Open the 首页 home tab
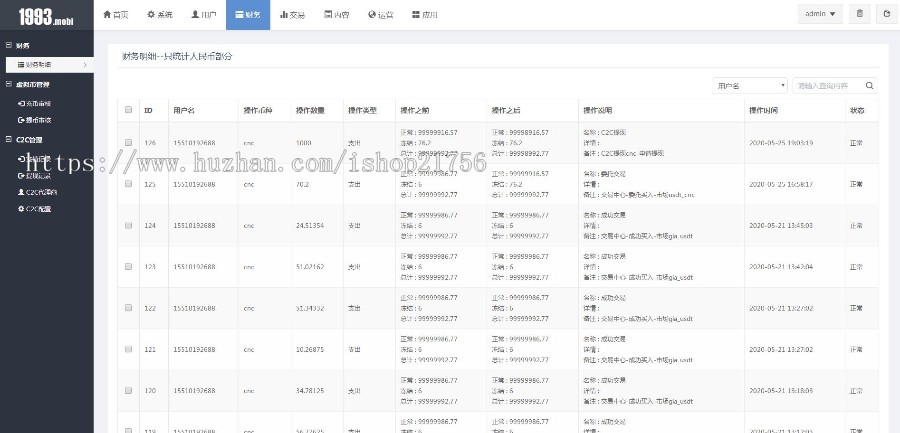The width and height of the screenshot is (900, 433). pos(115,15)
